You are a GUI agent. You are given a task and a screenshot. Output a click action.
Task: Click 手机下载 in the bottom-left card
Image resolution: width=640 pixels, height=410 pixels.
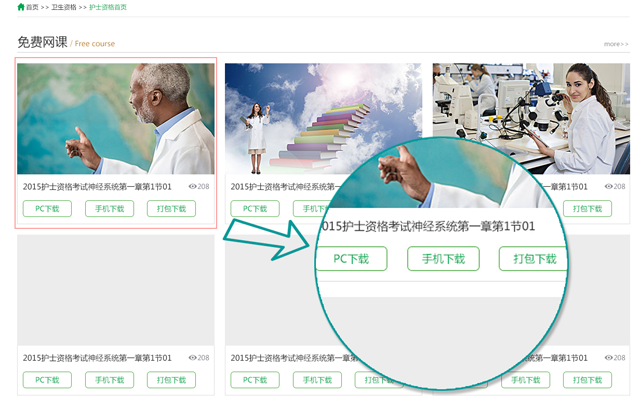[x=109, y=380]
